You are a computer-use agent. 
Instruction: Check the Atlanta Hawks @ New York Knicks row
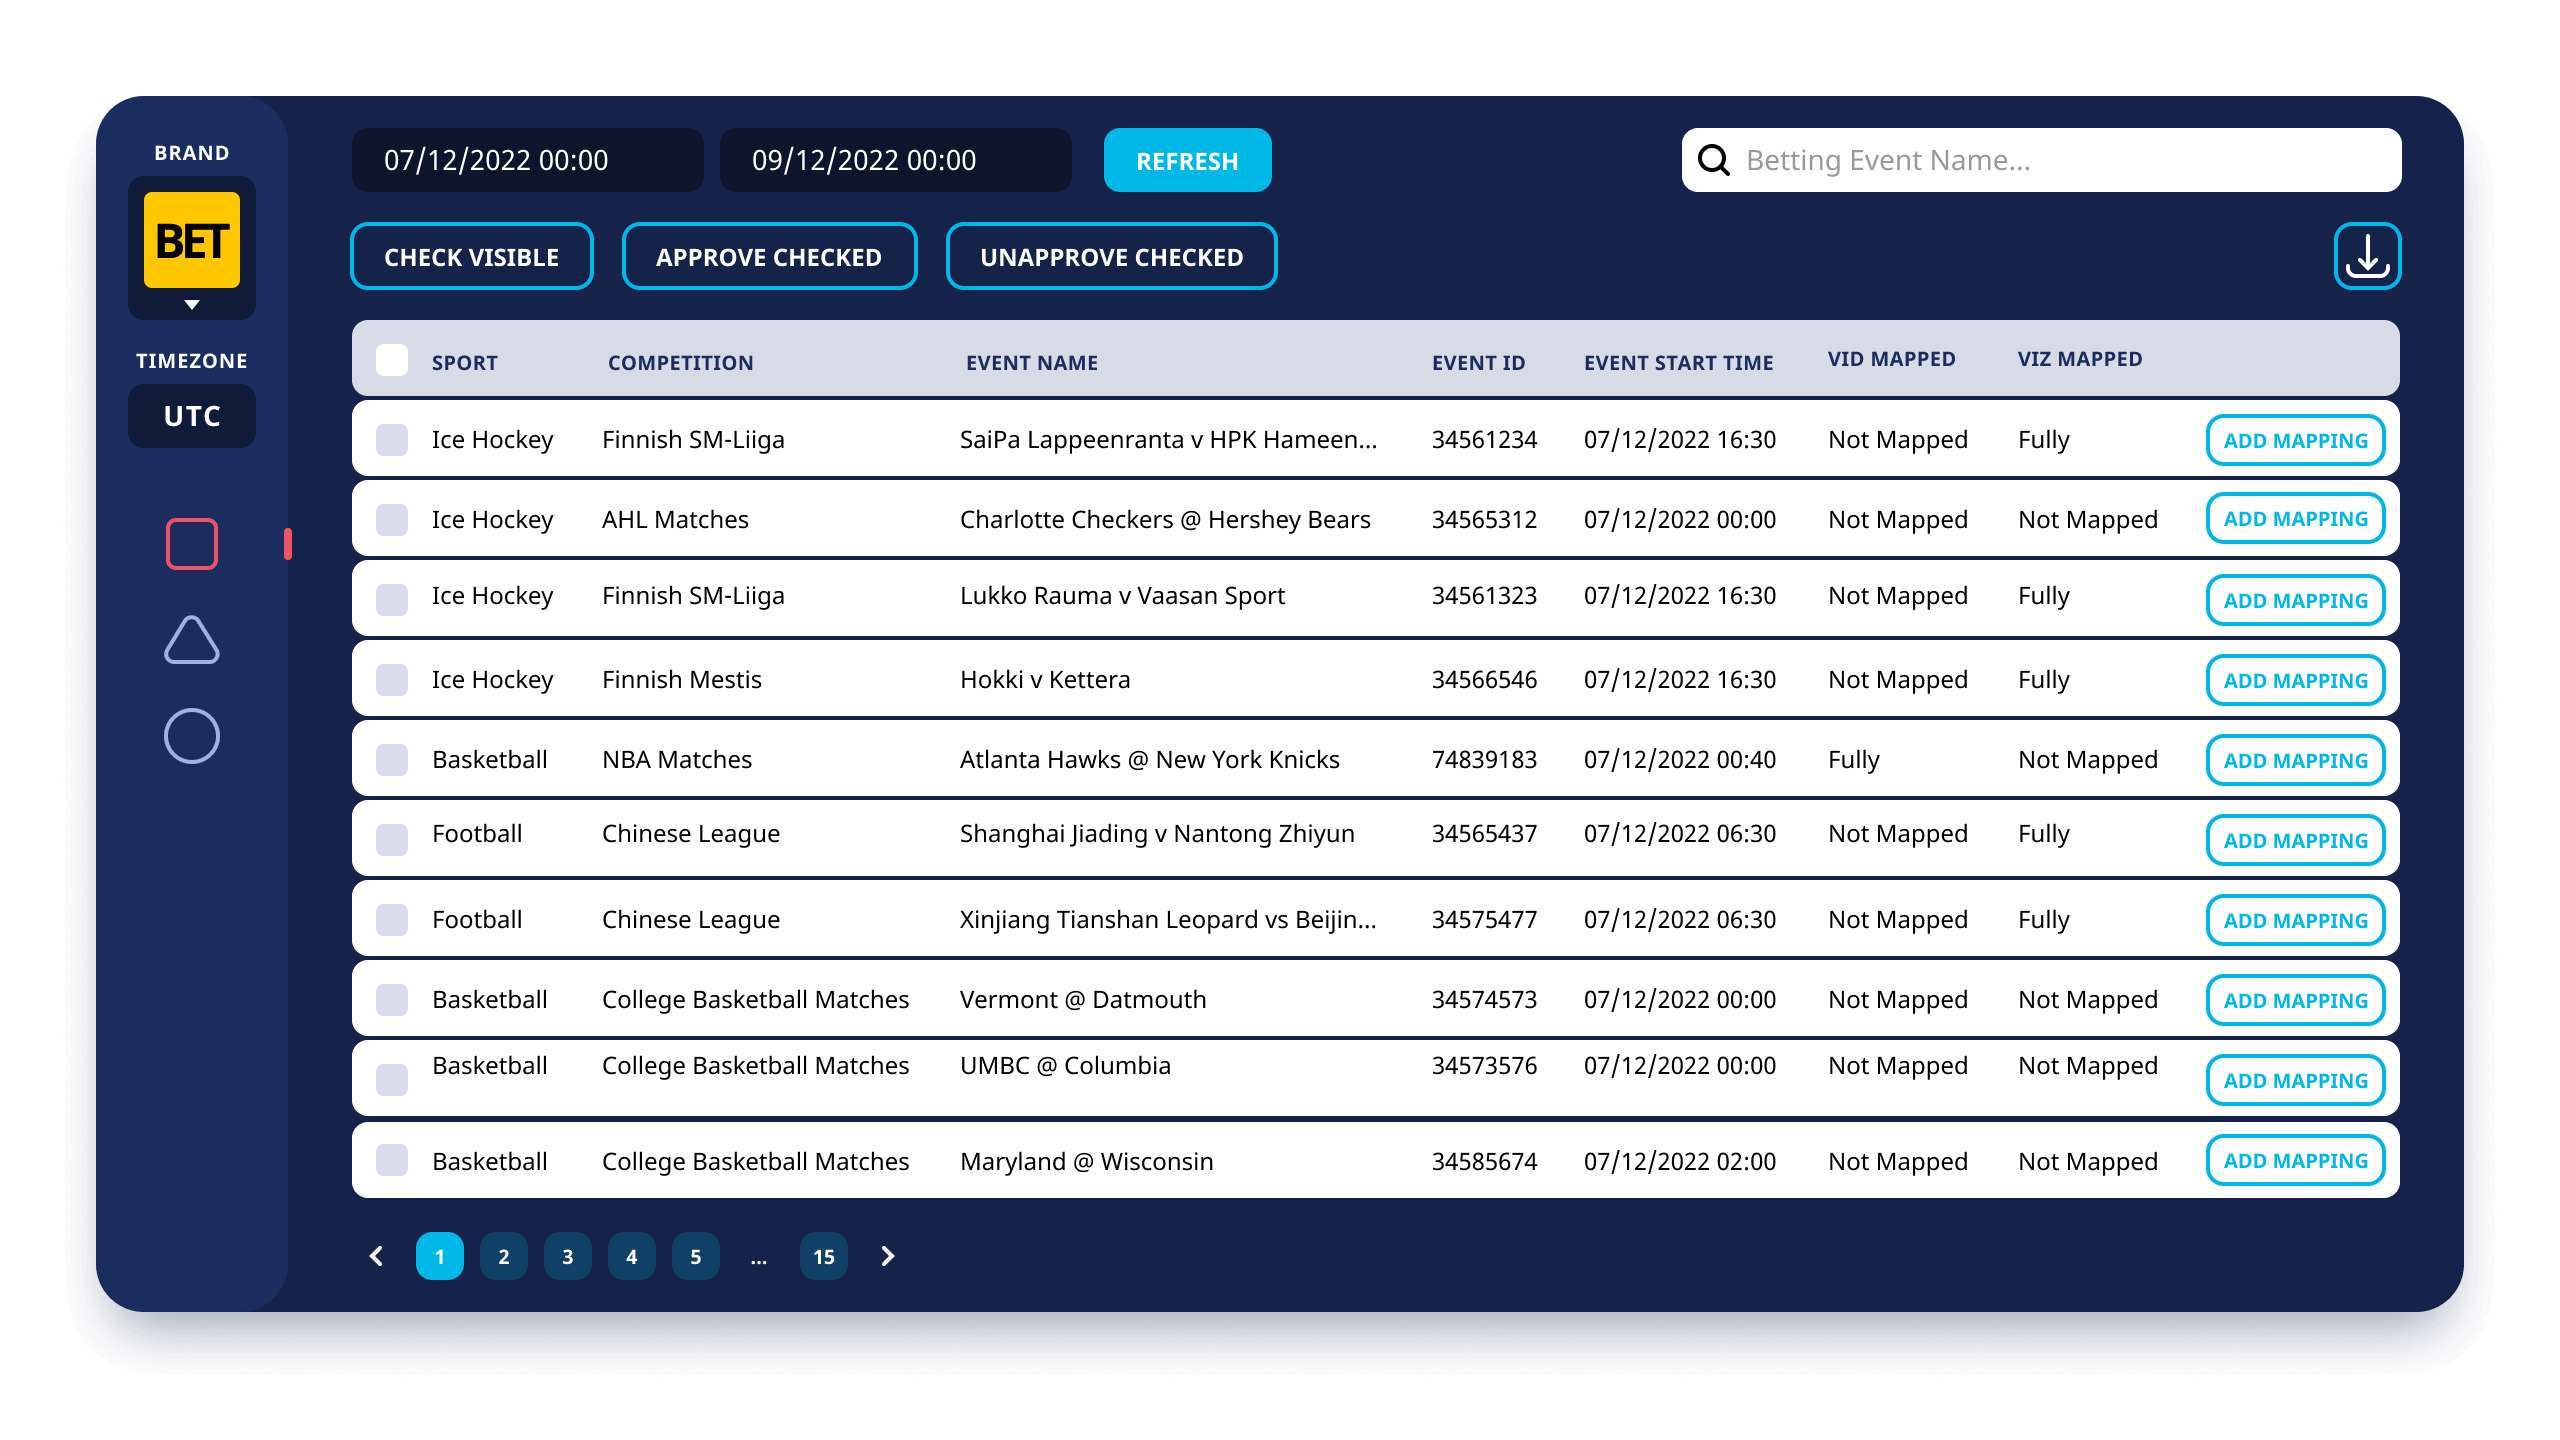pyautogui.click(x=392, y=760)
